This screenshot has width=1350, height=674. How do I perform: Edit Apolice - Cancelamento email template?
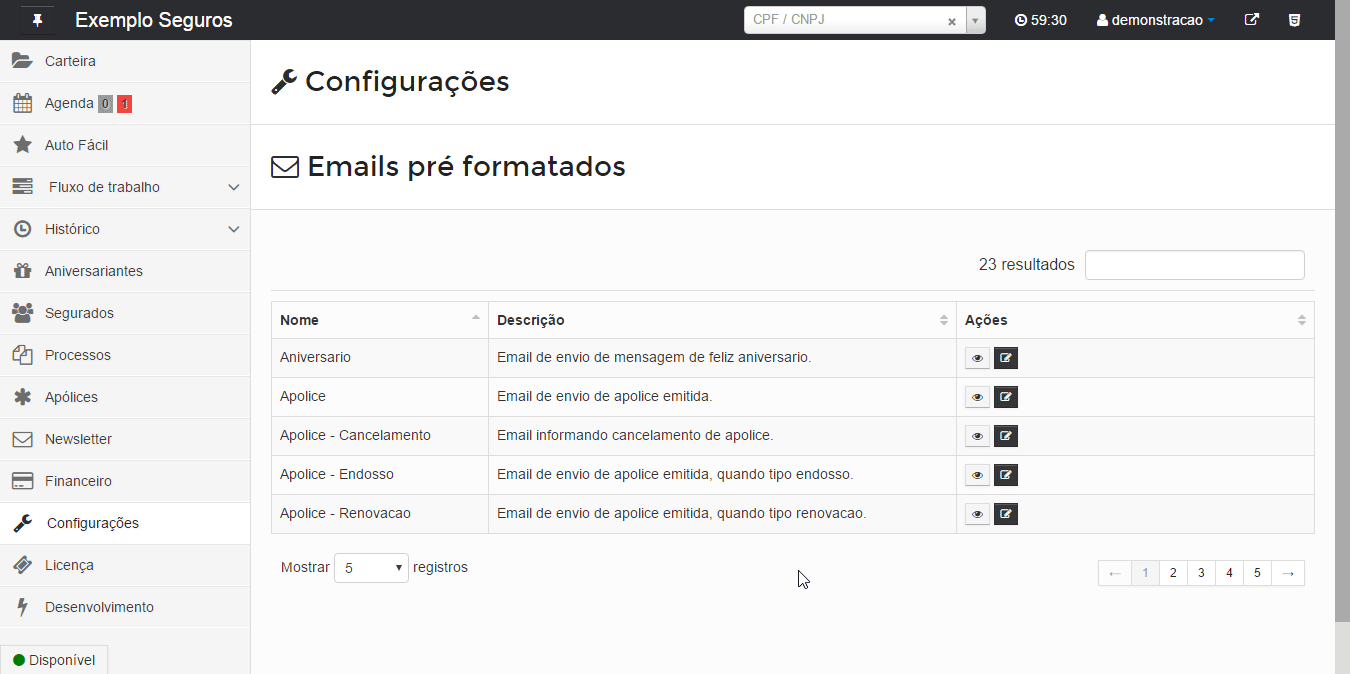(1006, 436)
